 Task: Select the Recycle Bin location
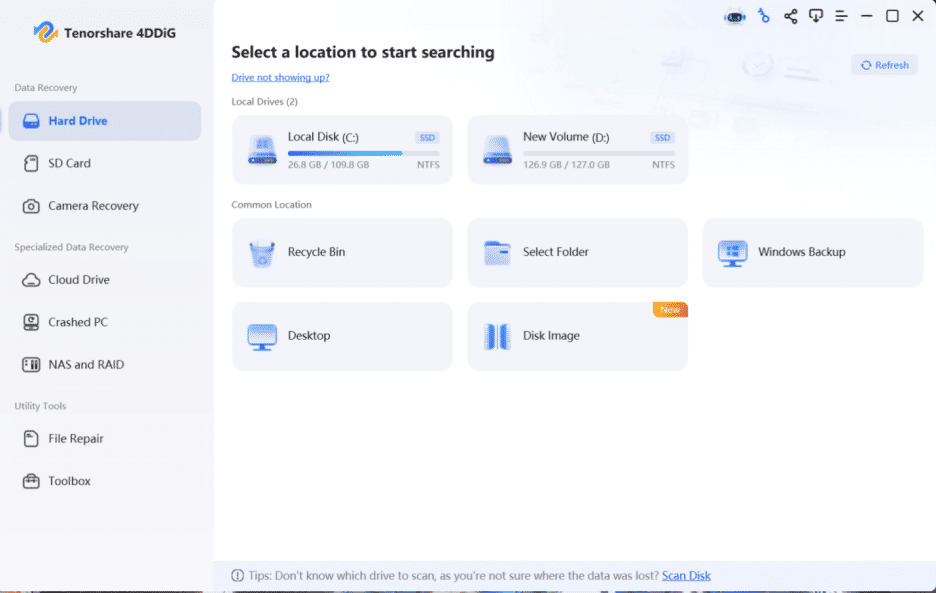point(342,253)
